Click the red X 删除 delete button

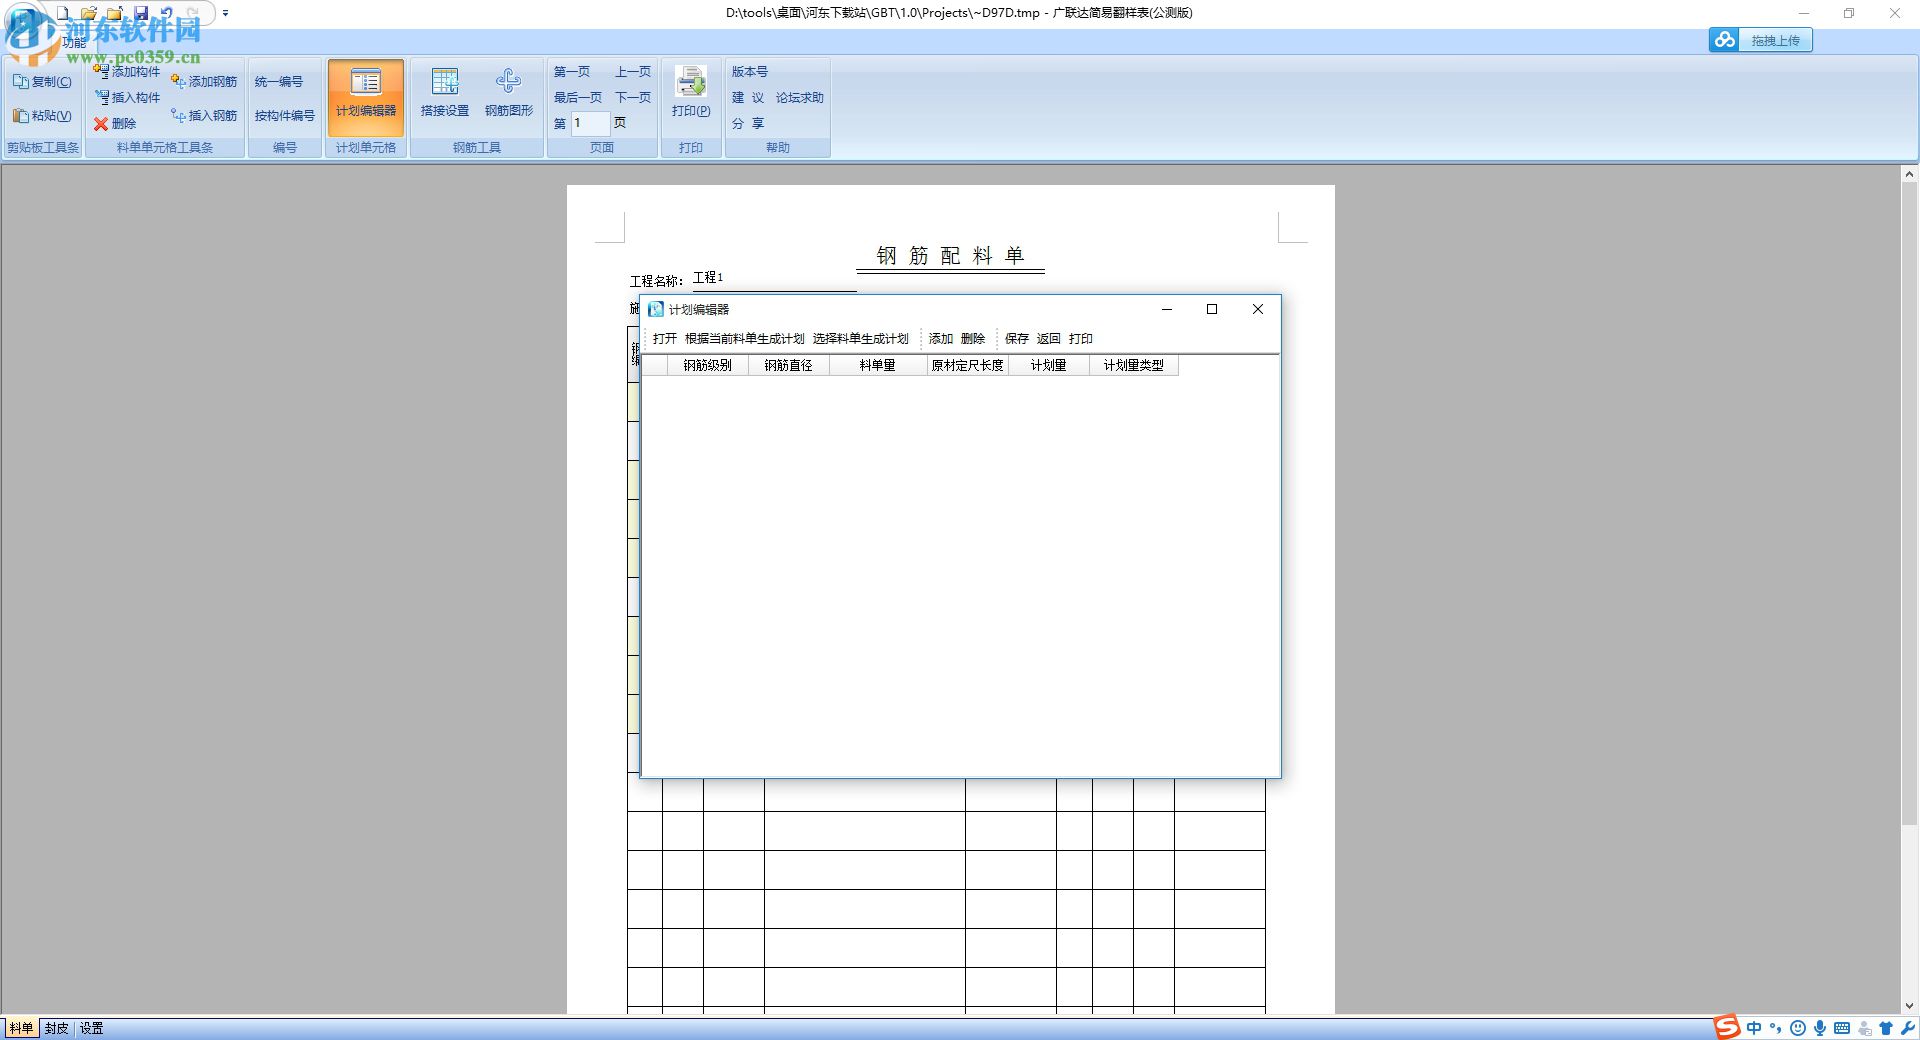[115, 124]
